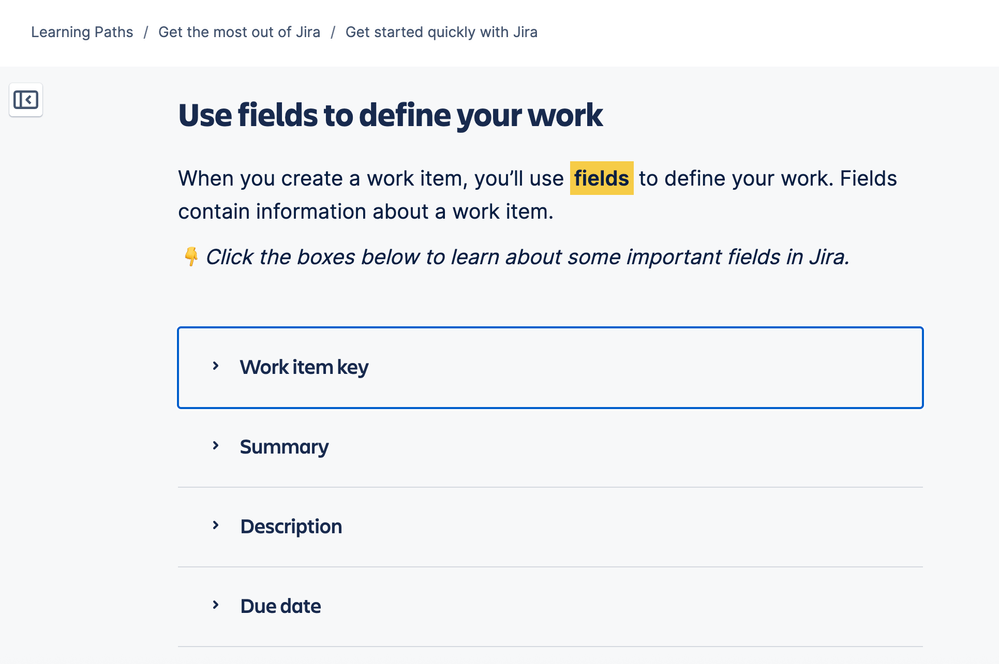Image resolution: width=999 pixels, height=664 pixels.
Task: Expand the Work item key box
Action: 304,367
